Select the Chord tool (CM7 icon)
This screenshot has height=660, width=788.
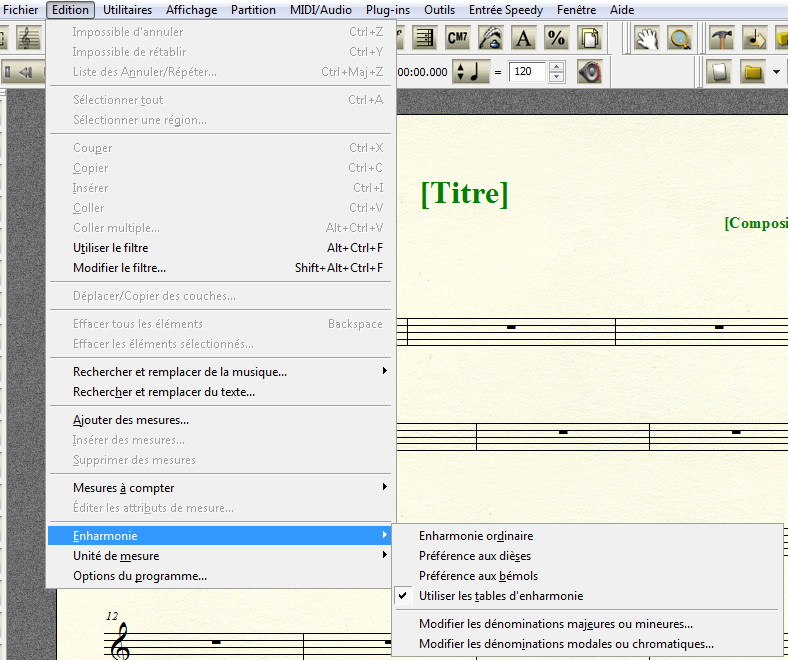(x=457, y=39)
